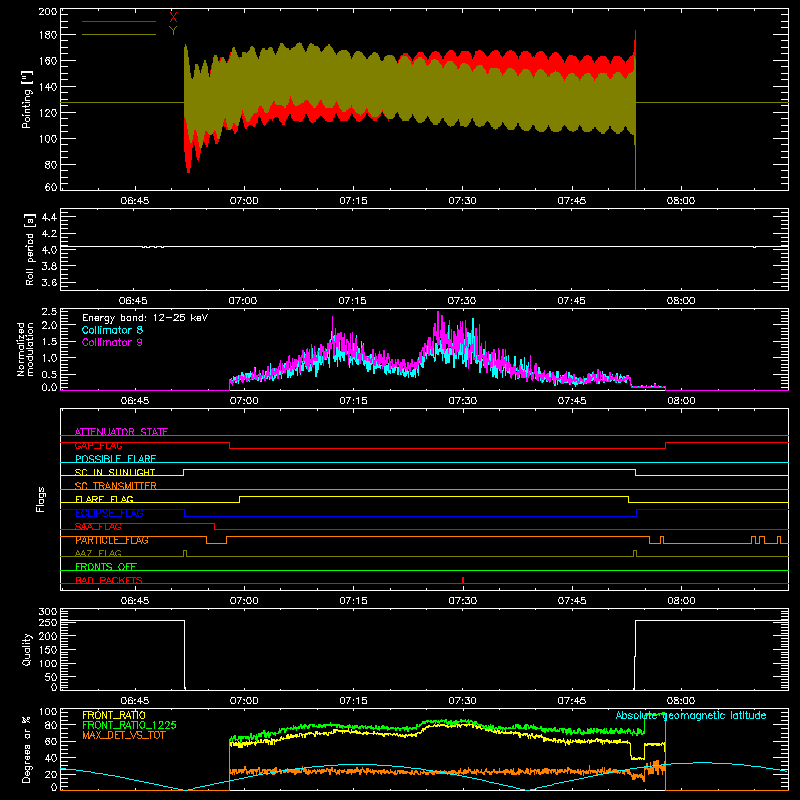Click the 250 tick on Quality axis
Viewport: 800px width, 800px height.
tap(48, 623)
